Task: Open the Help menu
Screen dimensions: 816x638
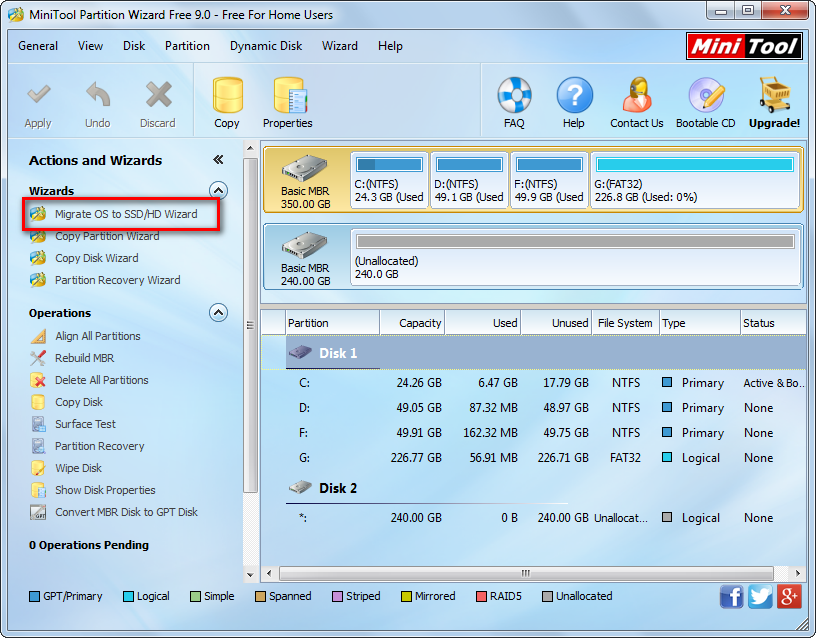Action: (x=390, y=46)
